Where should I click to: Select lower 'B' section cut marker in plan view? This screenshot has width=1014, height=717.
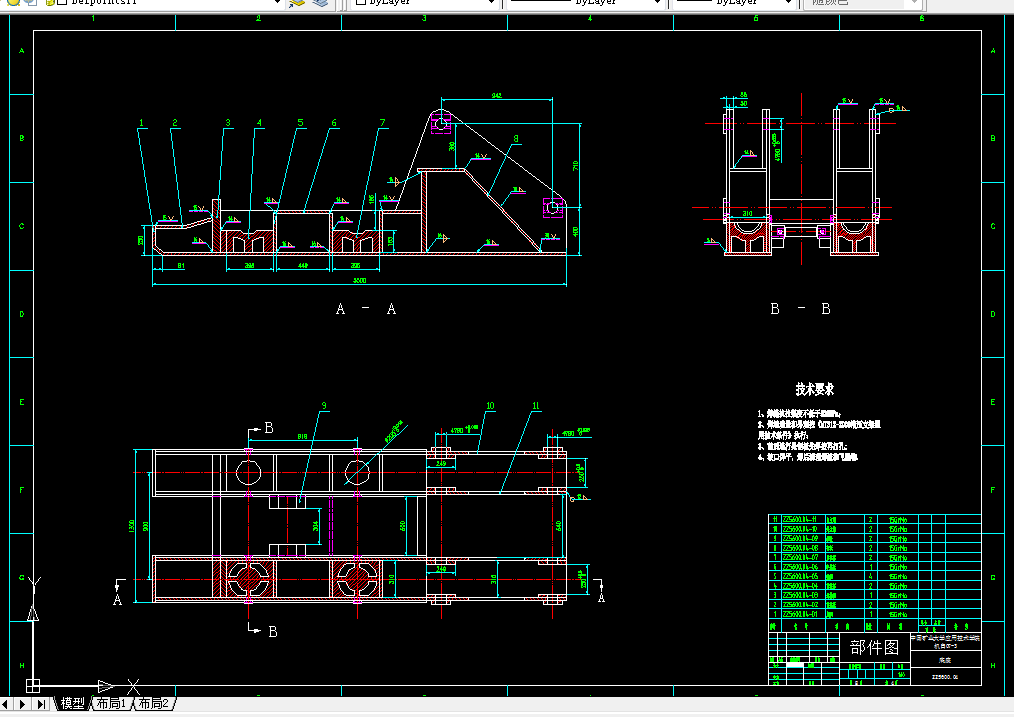click(273, 632)
